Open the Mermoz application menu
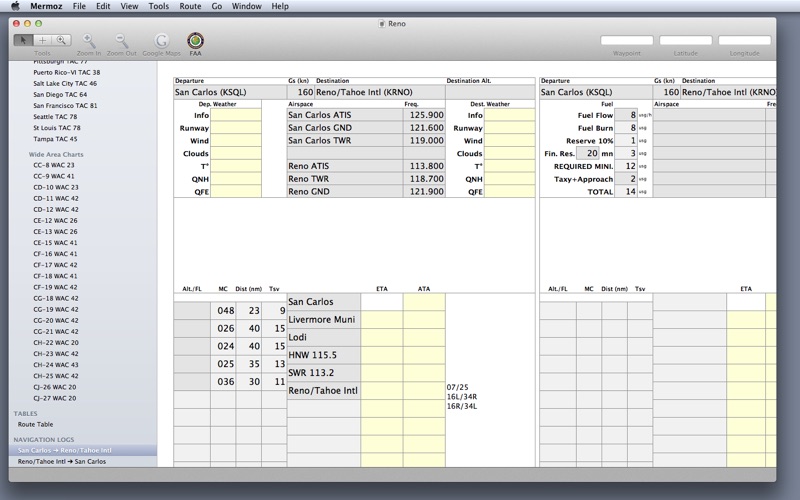The width and height of the screenshot is (800, 500). point(46,6)
